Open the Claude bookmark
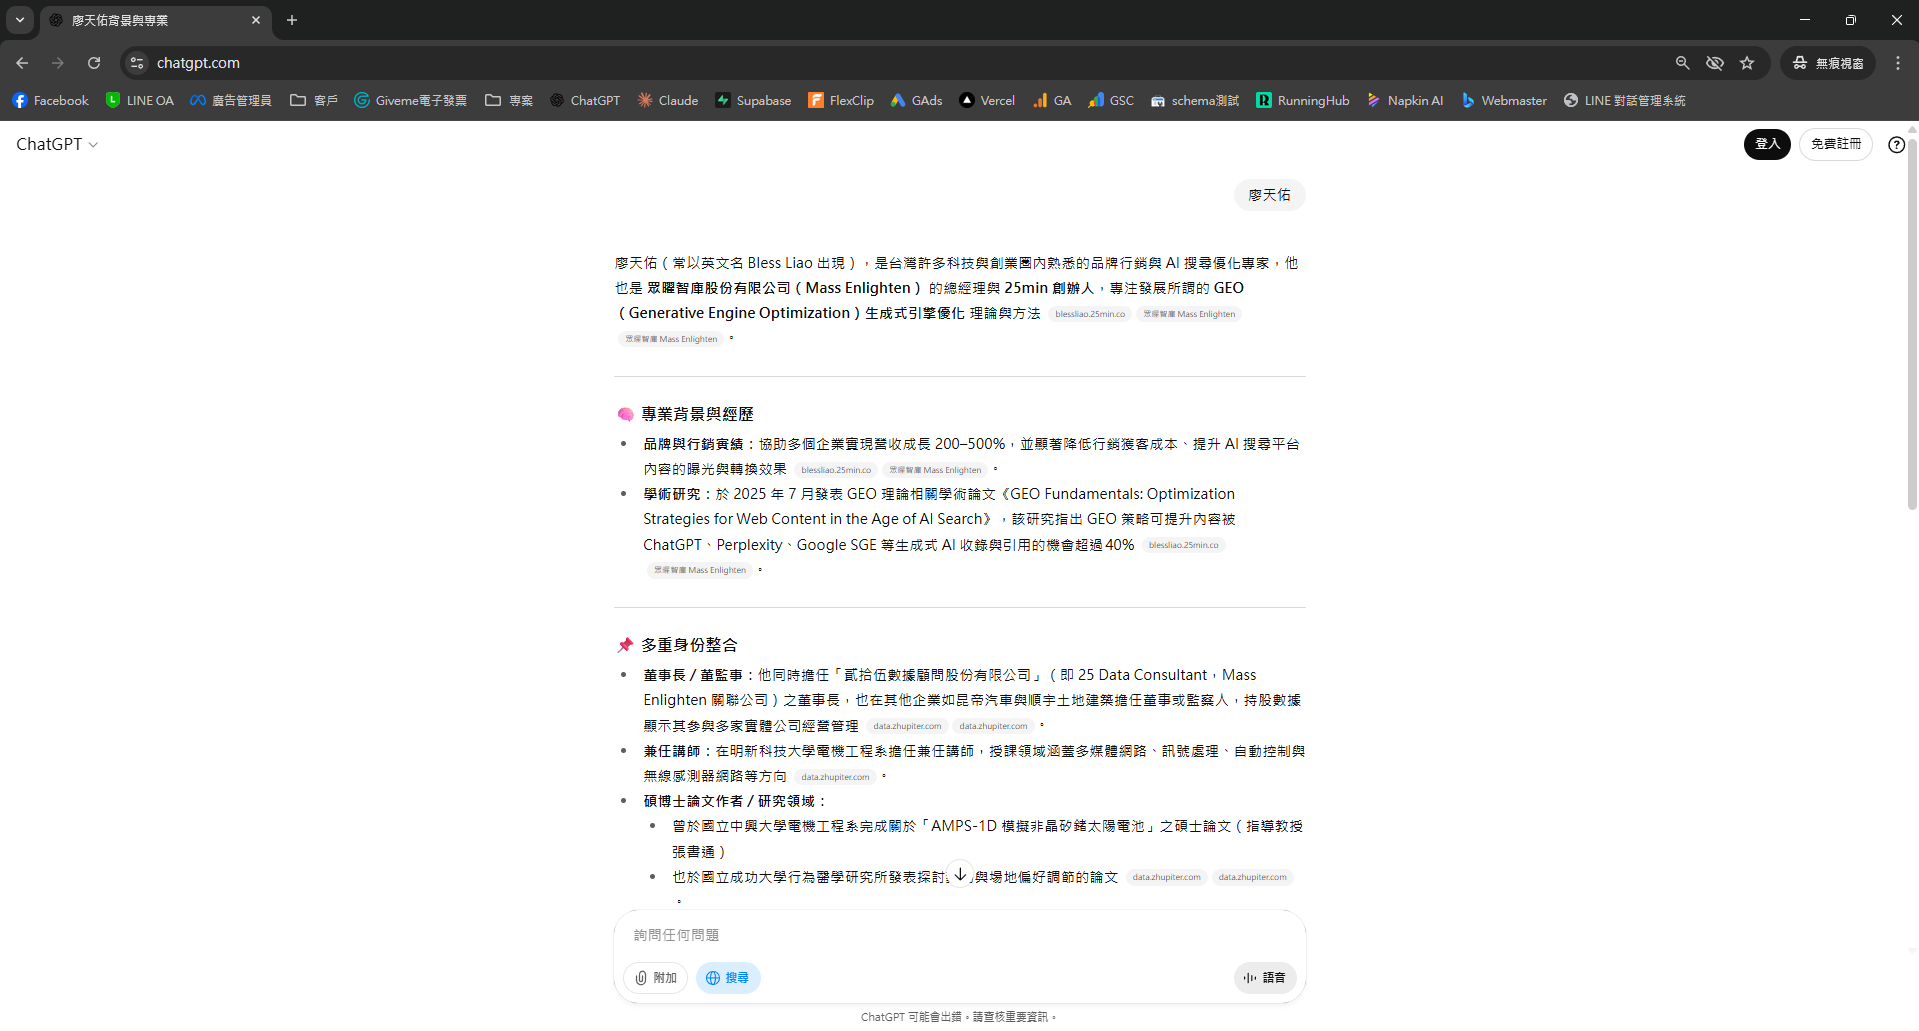The image size is (1919, 1031). coord(668,100)
